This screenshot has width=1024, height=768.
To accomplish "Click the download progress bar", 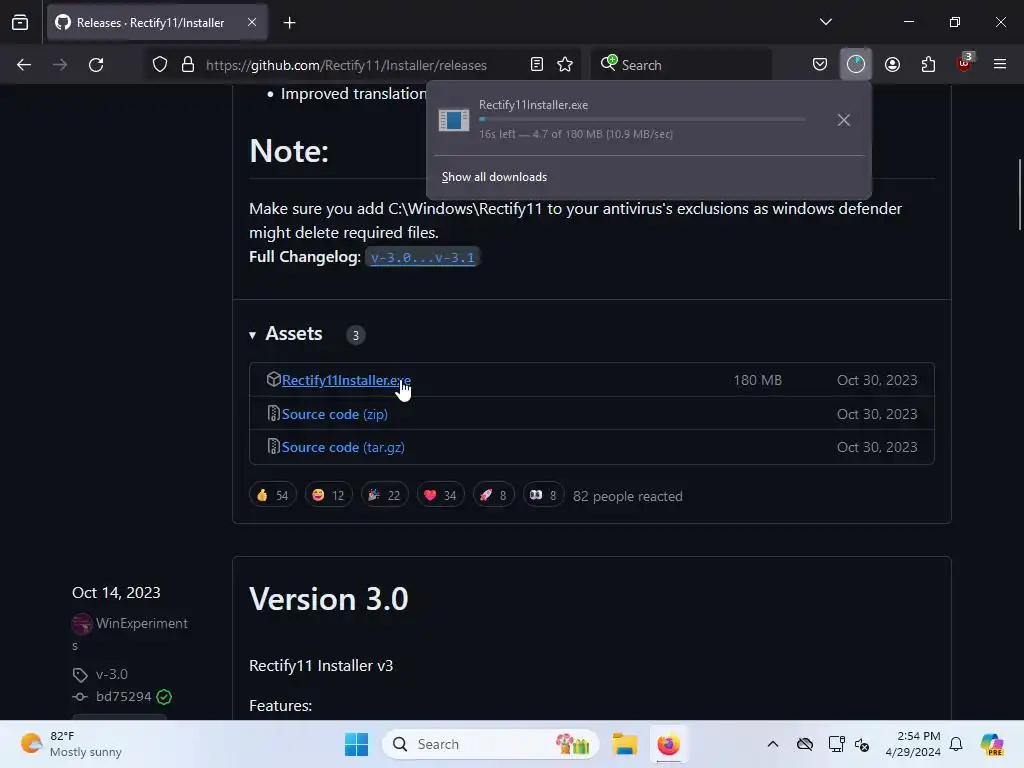I will pos(641,120).
